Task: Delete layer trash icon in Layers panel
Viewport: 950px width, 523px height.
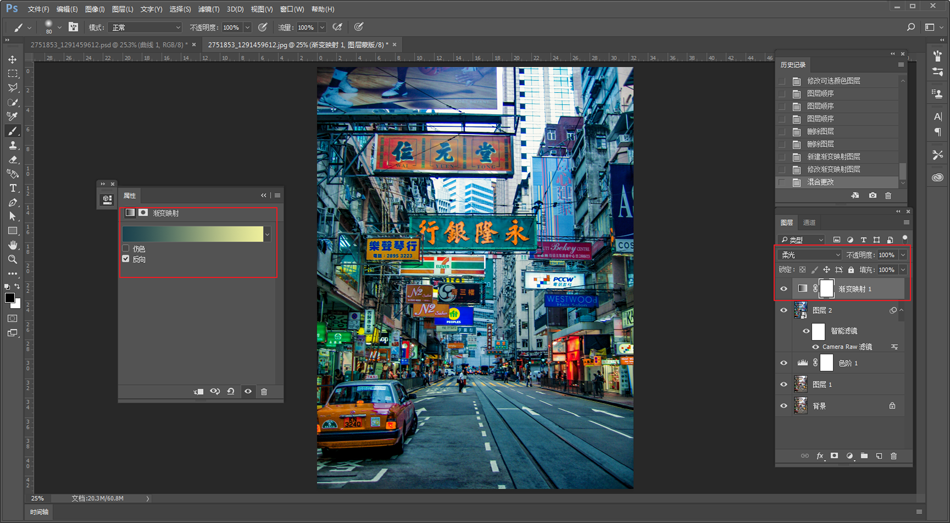Action: (x=894, y=456)
